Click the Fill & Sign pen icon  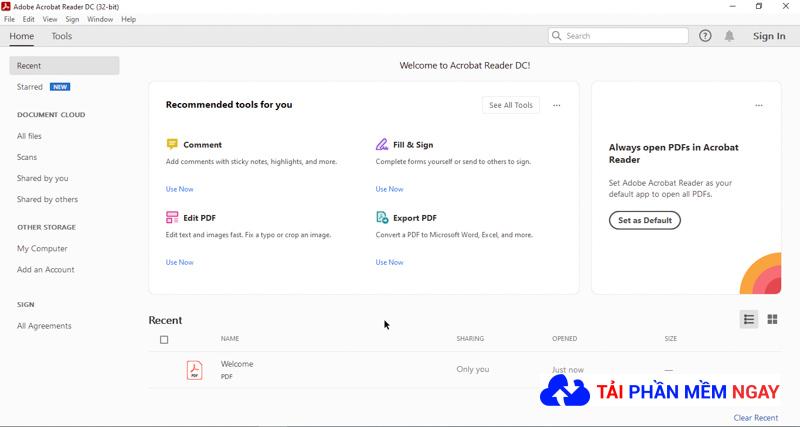point(382,144)
